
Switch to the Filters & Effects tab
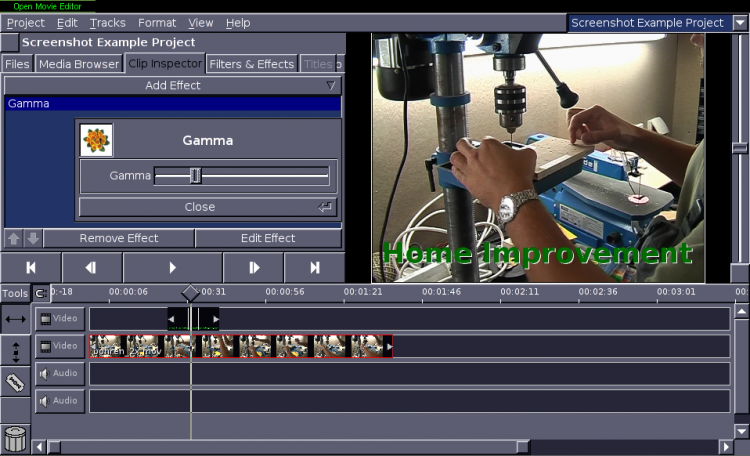click(x=252, y=64)
